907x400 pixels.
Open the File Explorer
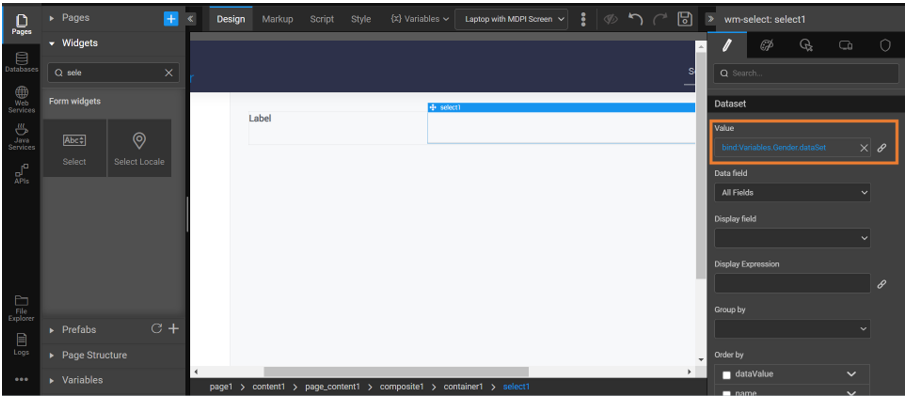click(21, 307)
